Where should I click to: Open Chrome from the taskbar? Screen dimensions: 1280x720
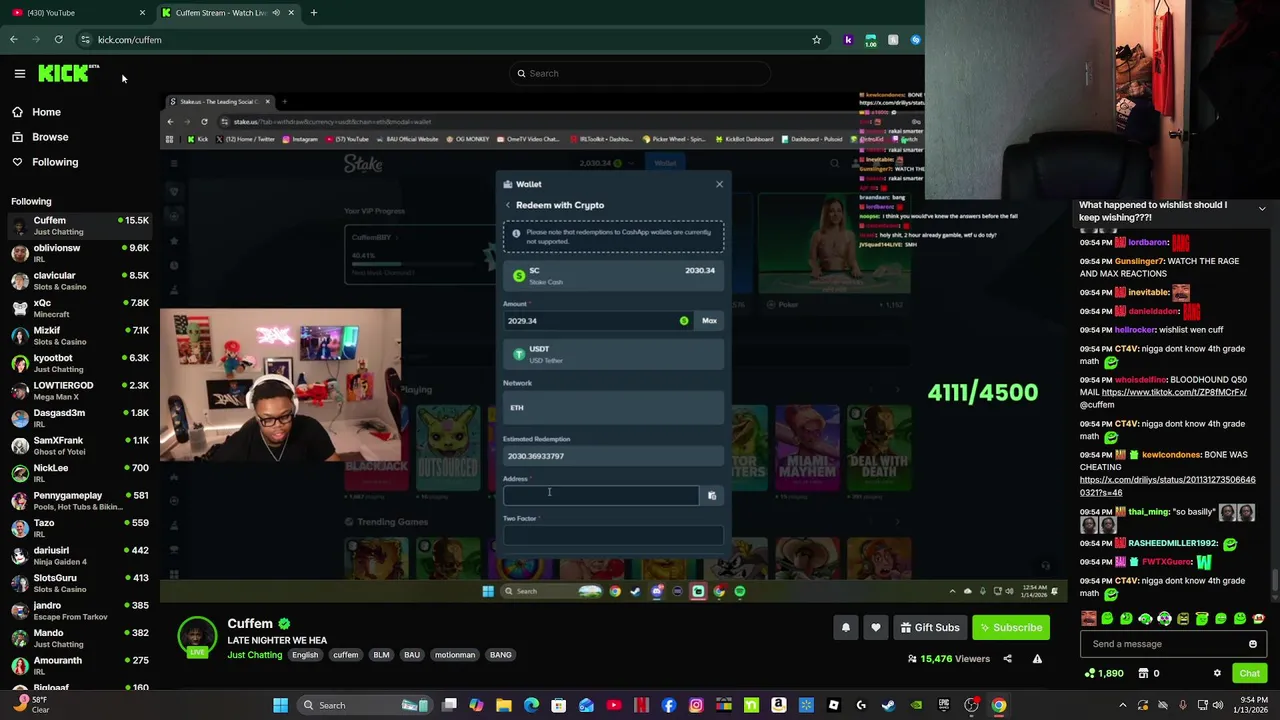(x=998, y=705)
